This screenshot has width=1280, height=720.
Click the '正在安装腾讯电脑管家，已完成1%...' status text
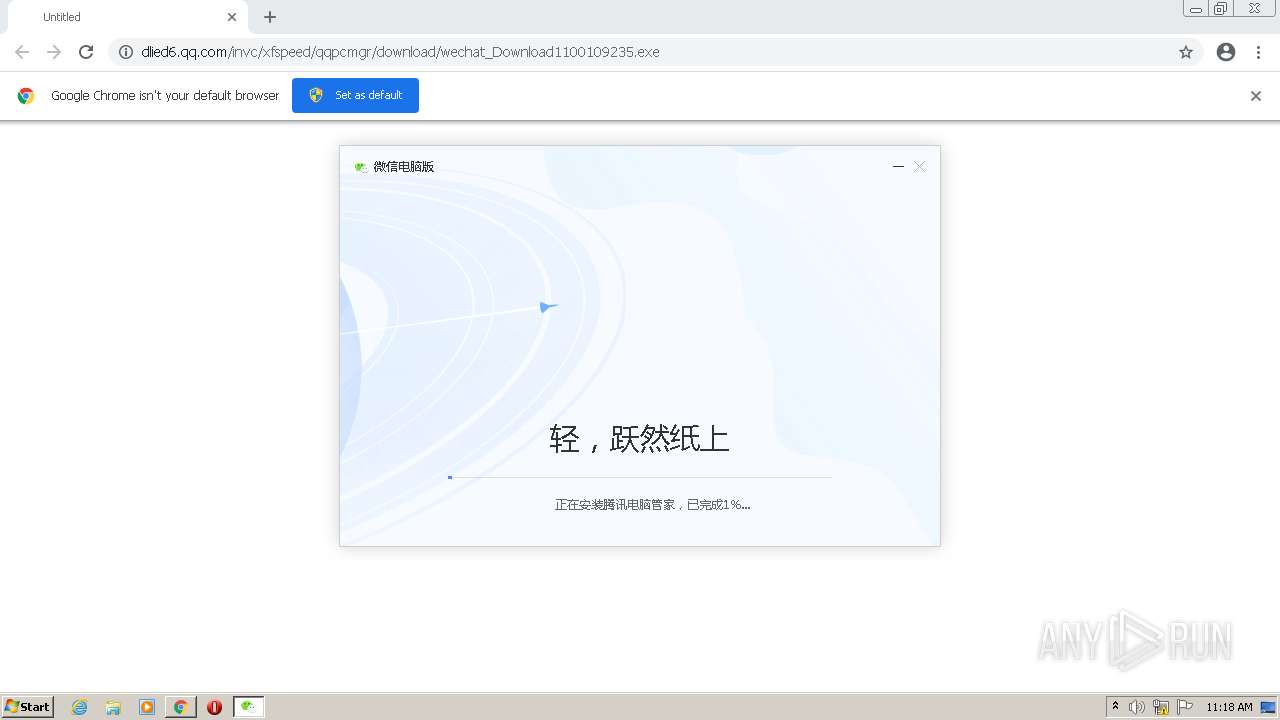[x=653, y=505]
